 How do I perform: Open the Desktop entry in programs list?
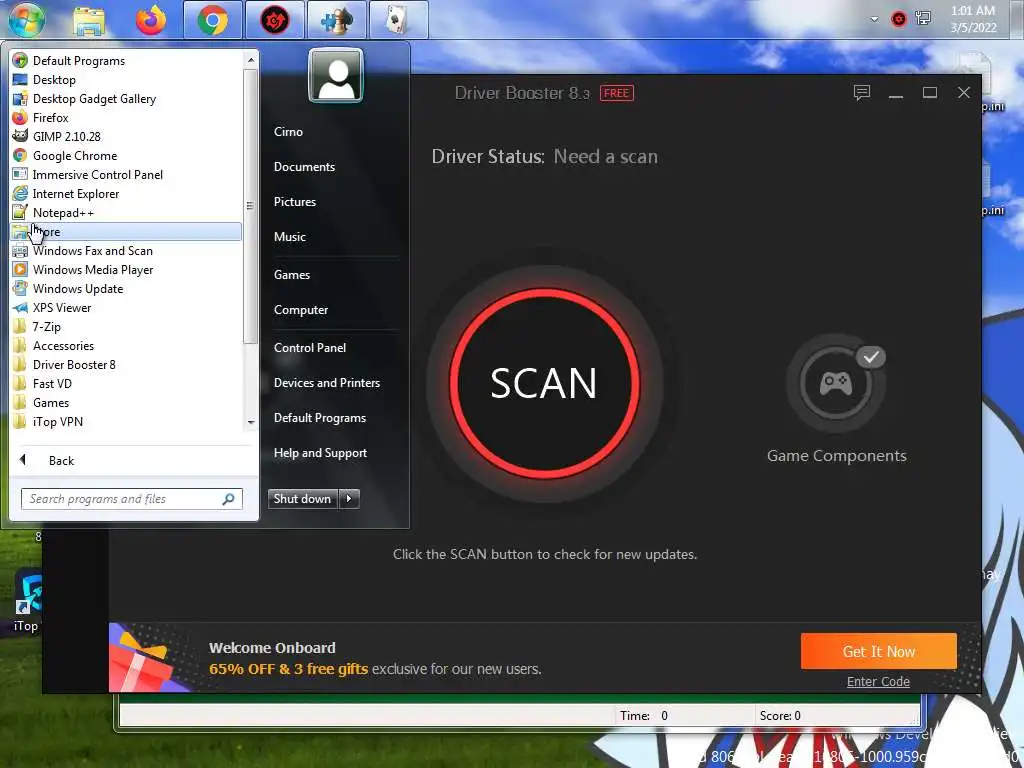(x=126, y=80)
